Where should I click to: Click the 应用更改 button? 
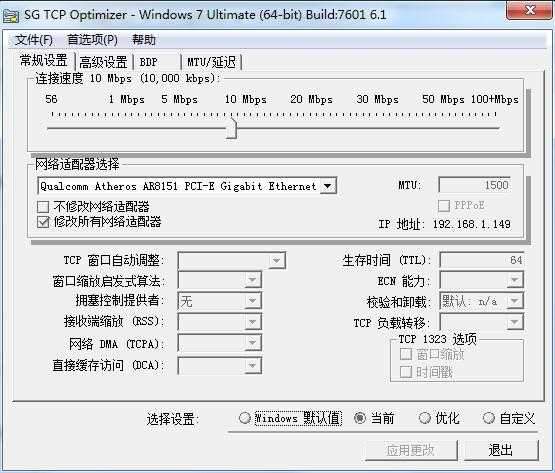tap(411, 450)
